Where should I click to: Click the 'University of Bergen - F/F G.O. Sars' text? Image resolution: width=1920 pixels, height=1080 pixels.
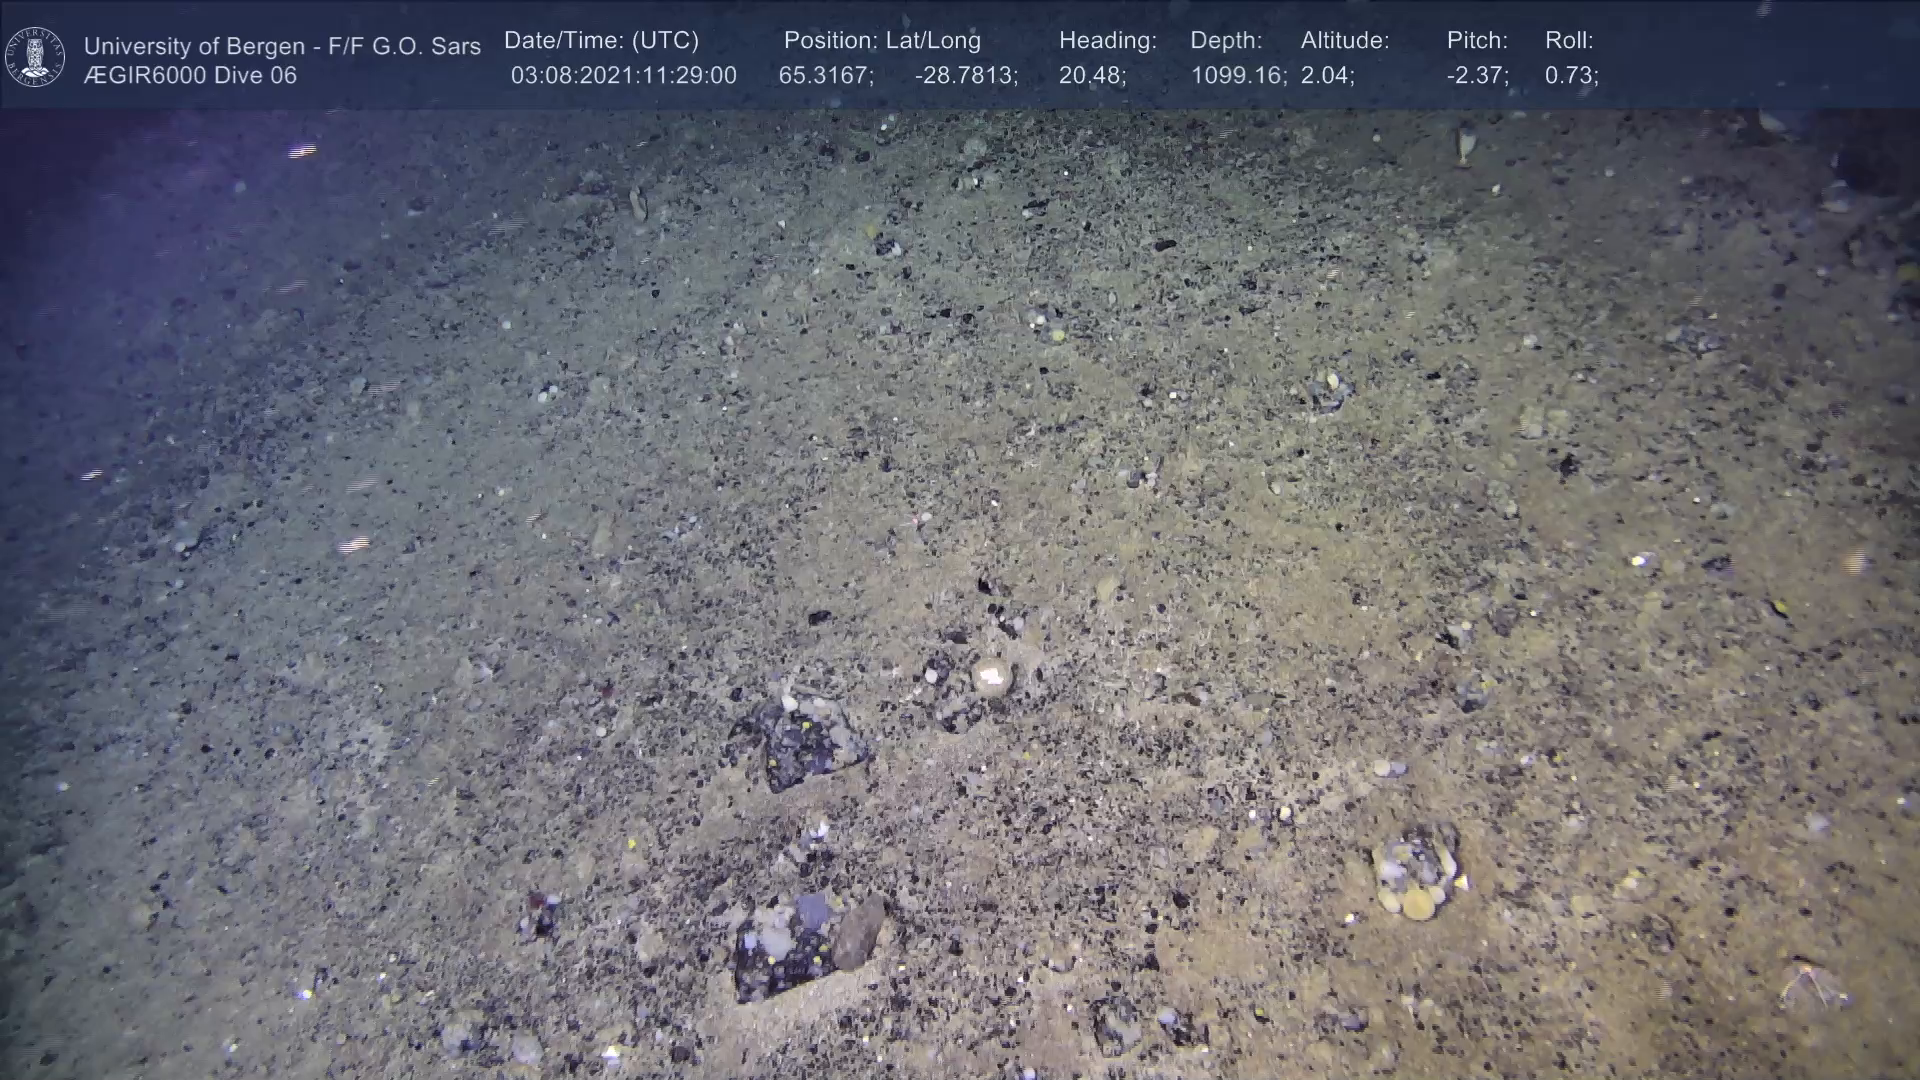pos(282,46)
